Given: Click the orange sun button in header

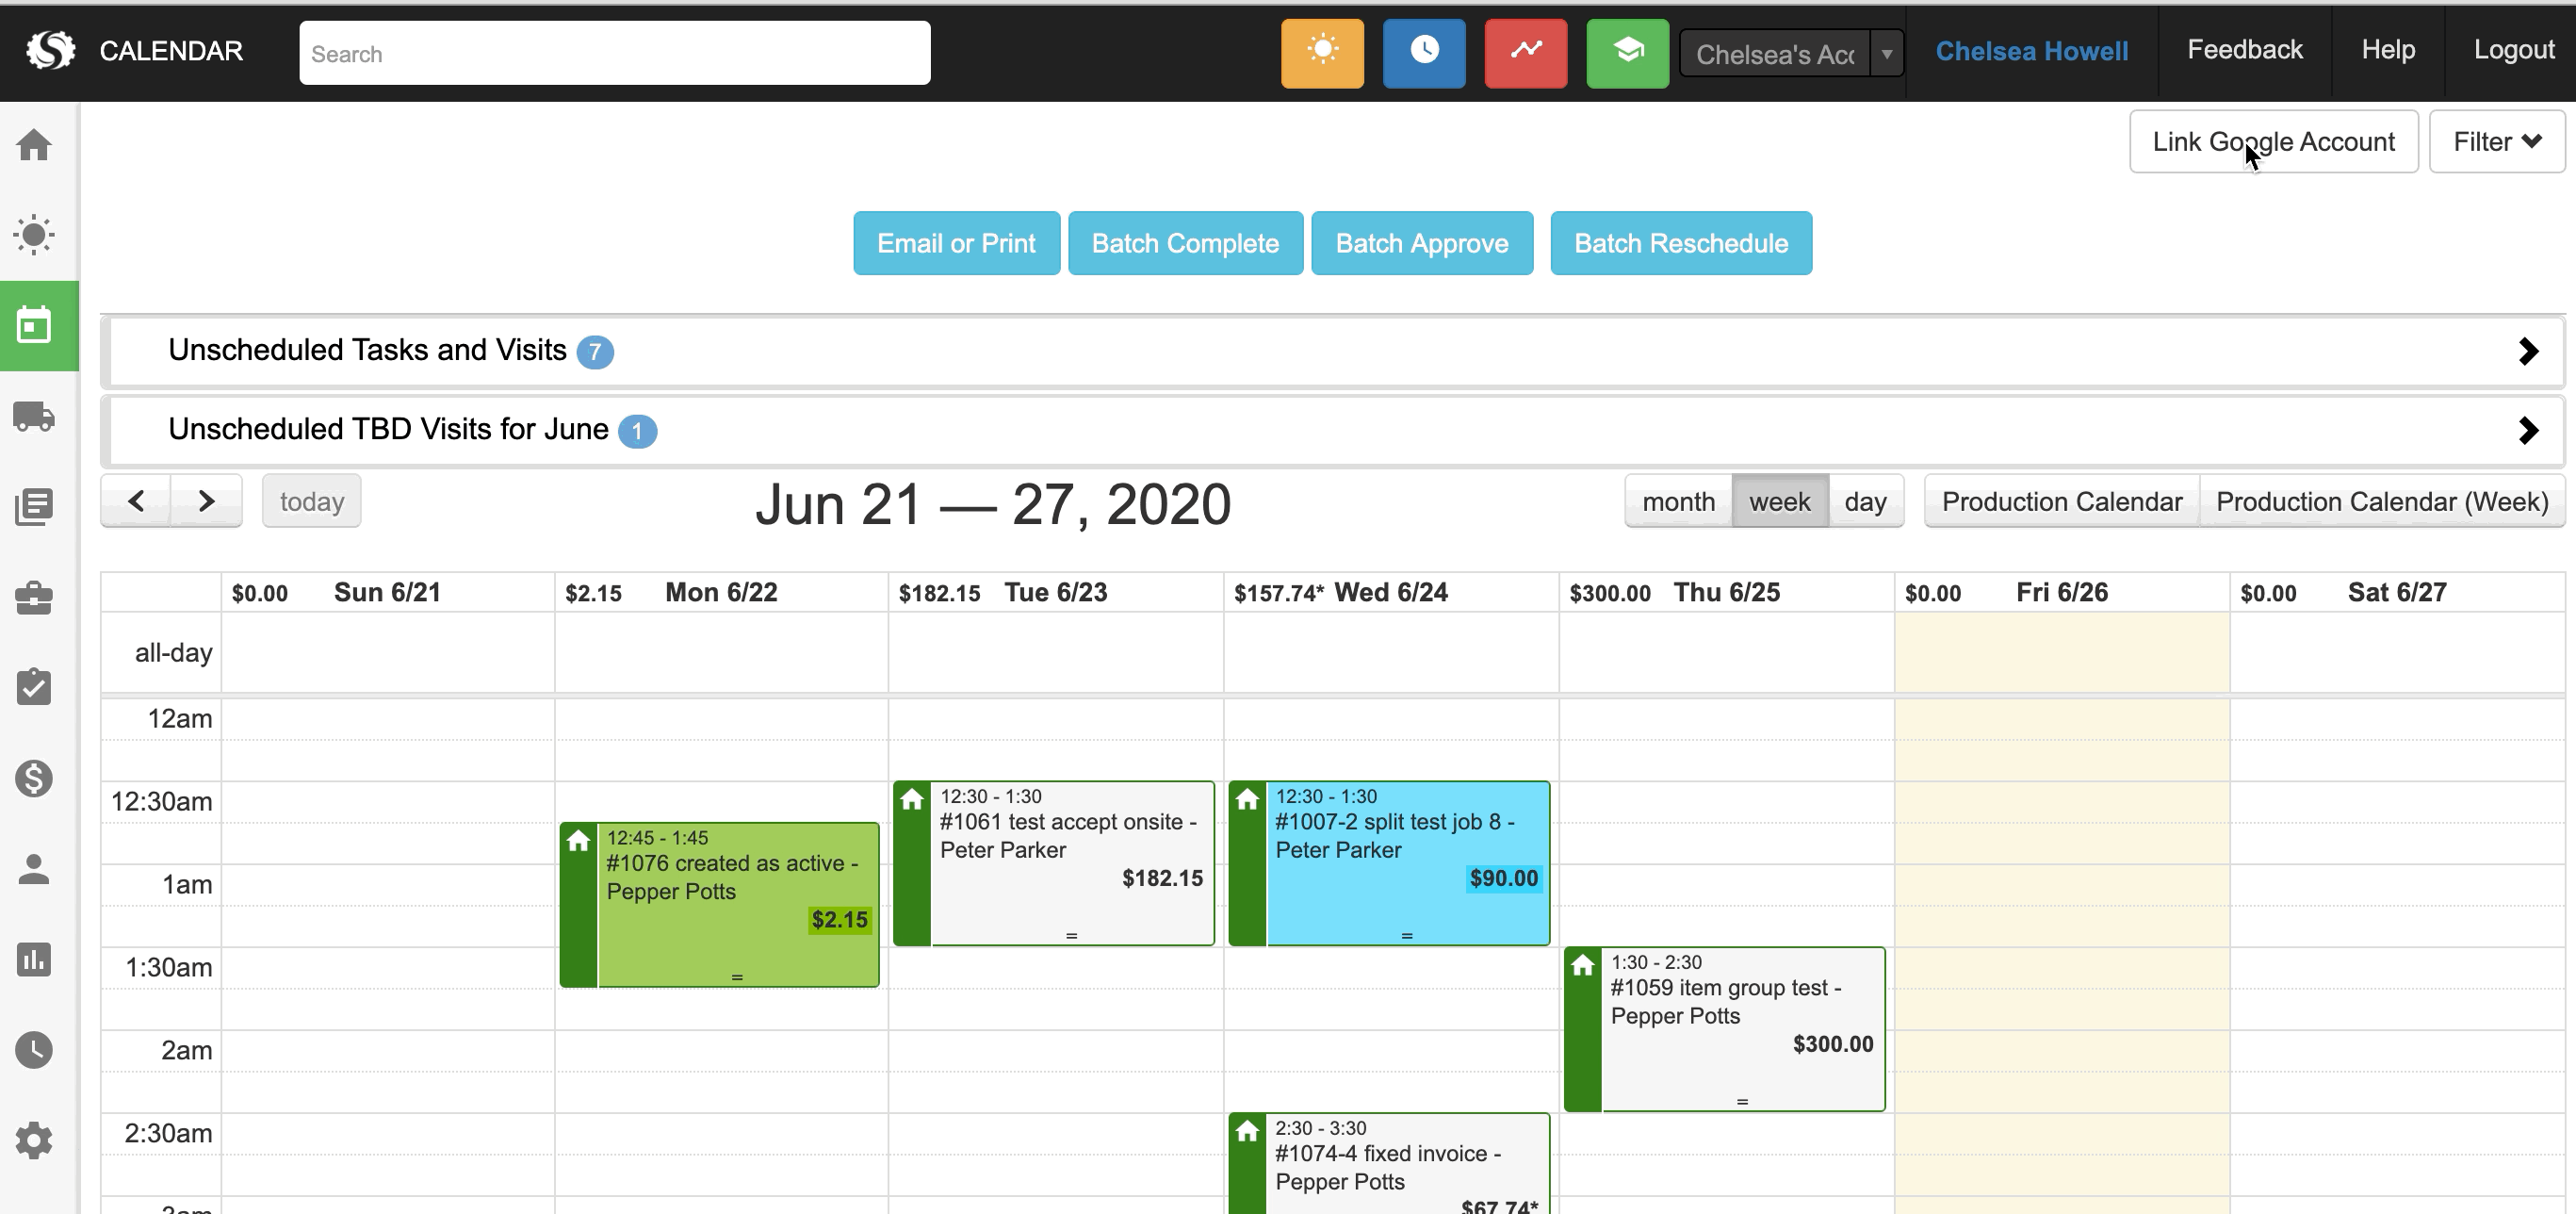Looking at the screenshot, I should 1322,52.
